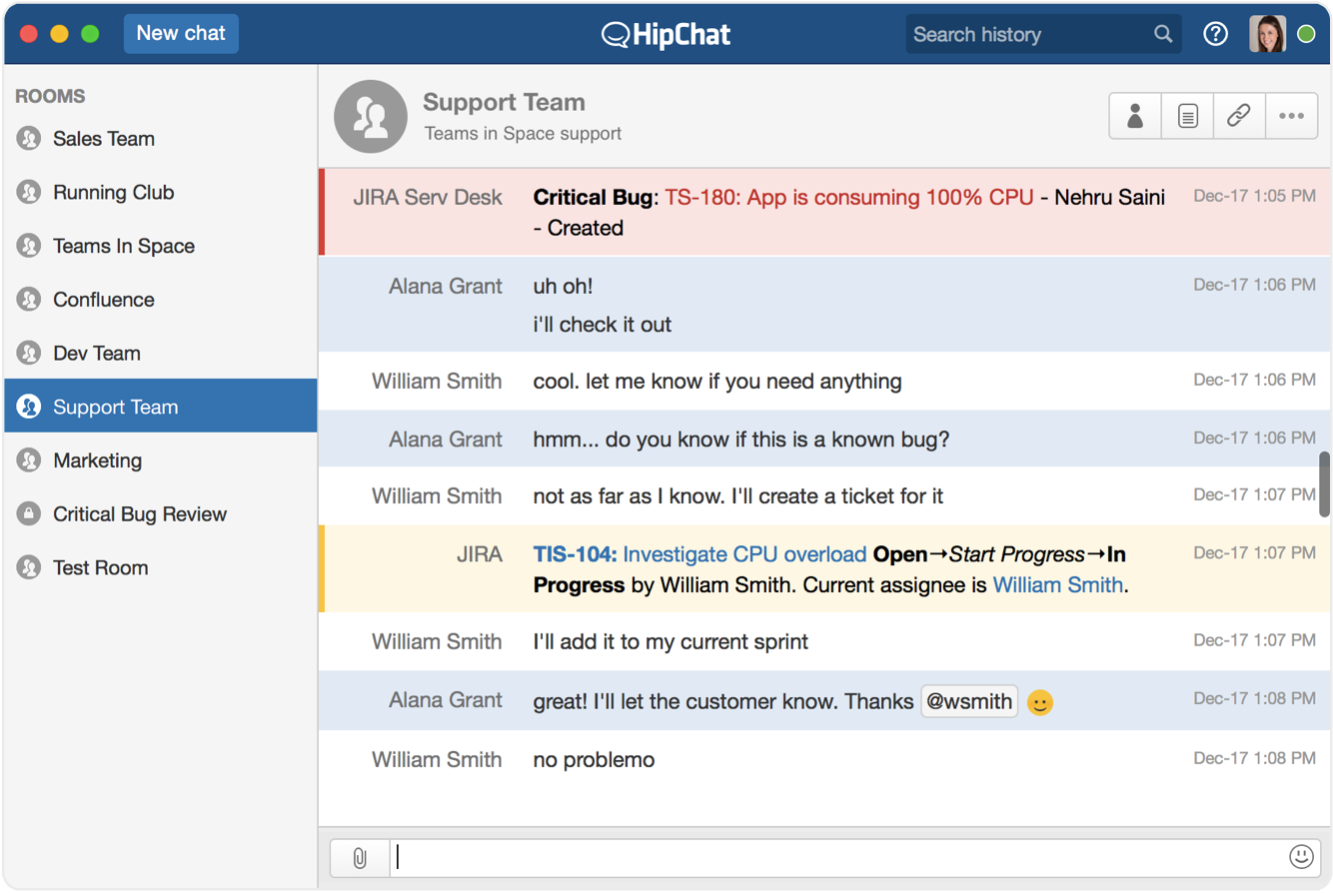Image resolution: width=1333 pixels, height=893 pixels.
Task: Open the Sales Team room
Action: [x=160, y=139]
